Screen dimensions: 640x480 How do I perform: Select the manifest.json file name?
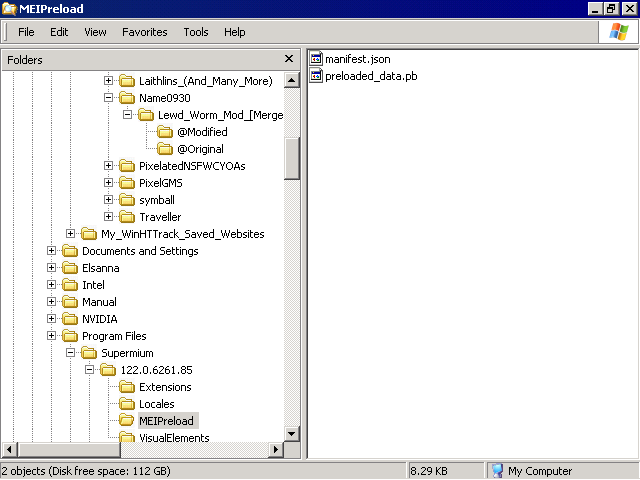(x=358, y=59)
